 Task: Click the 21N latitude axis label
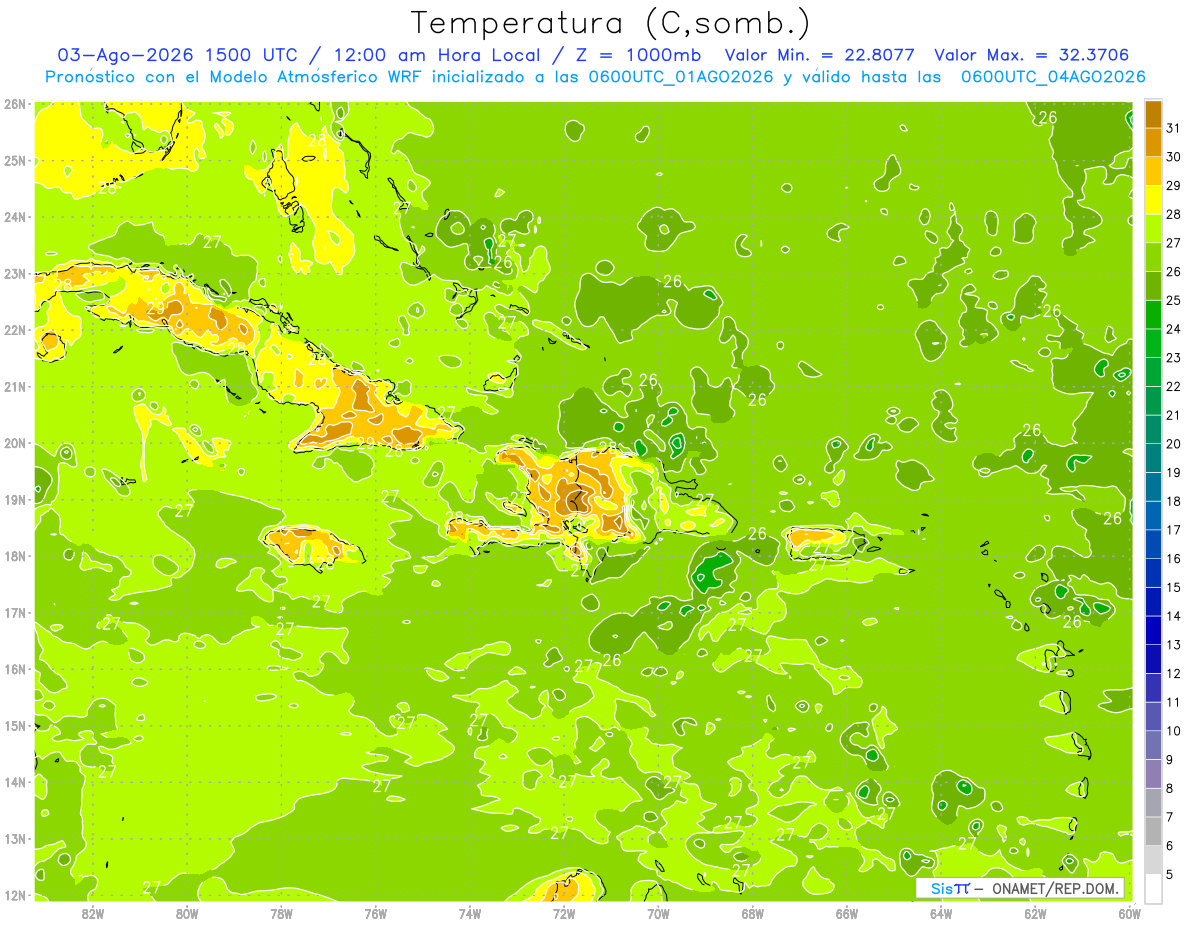(14, 386)
